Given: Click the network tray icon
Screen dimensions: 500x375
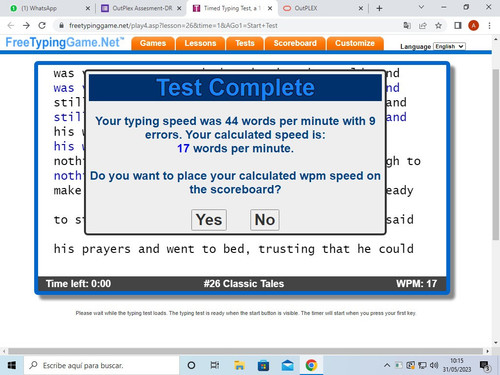Looking at the screenshot, I should click(422, 365).
